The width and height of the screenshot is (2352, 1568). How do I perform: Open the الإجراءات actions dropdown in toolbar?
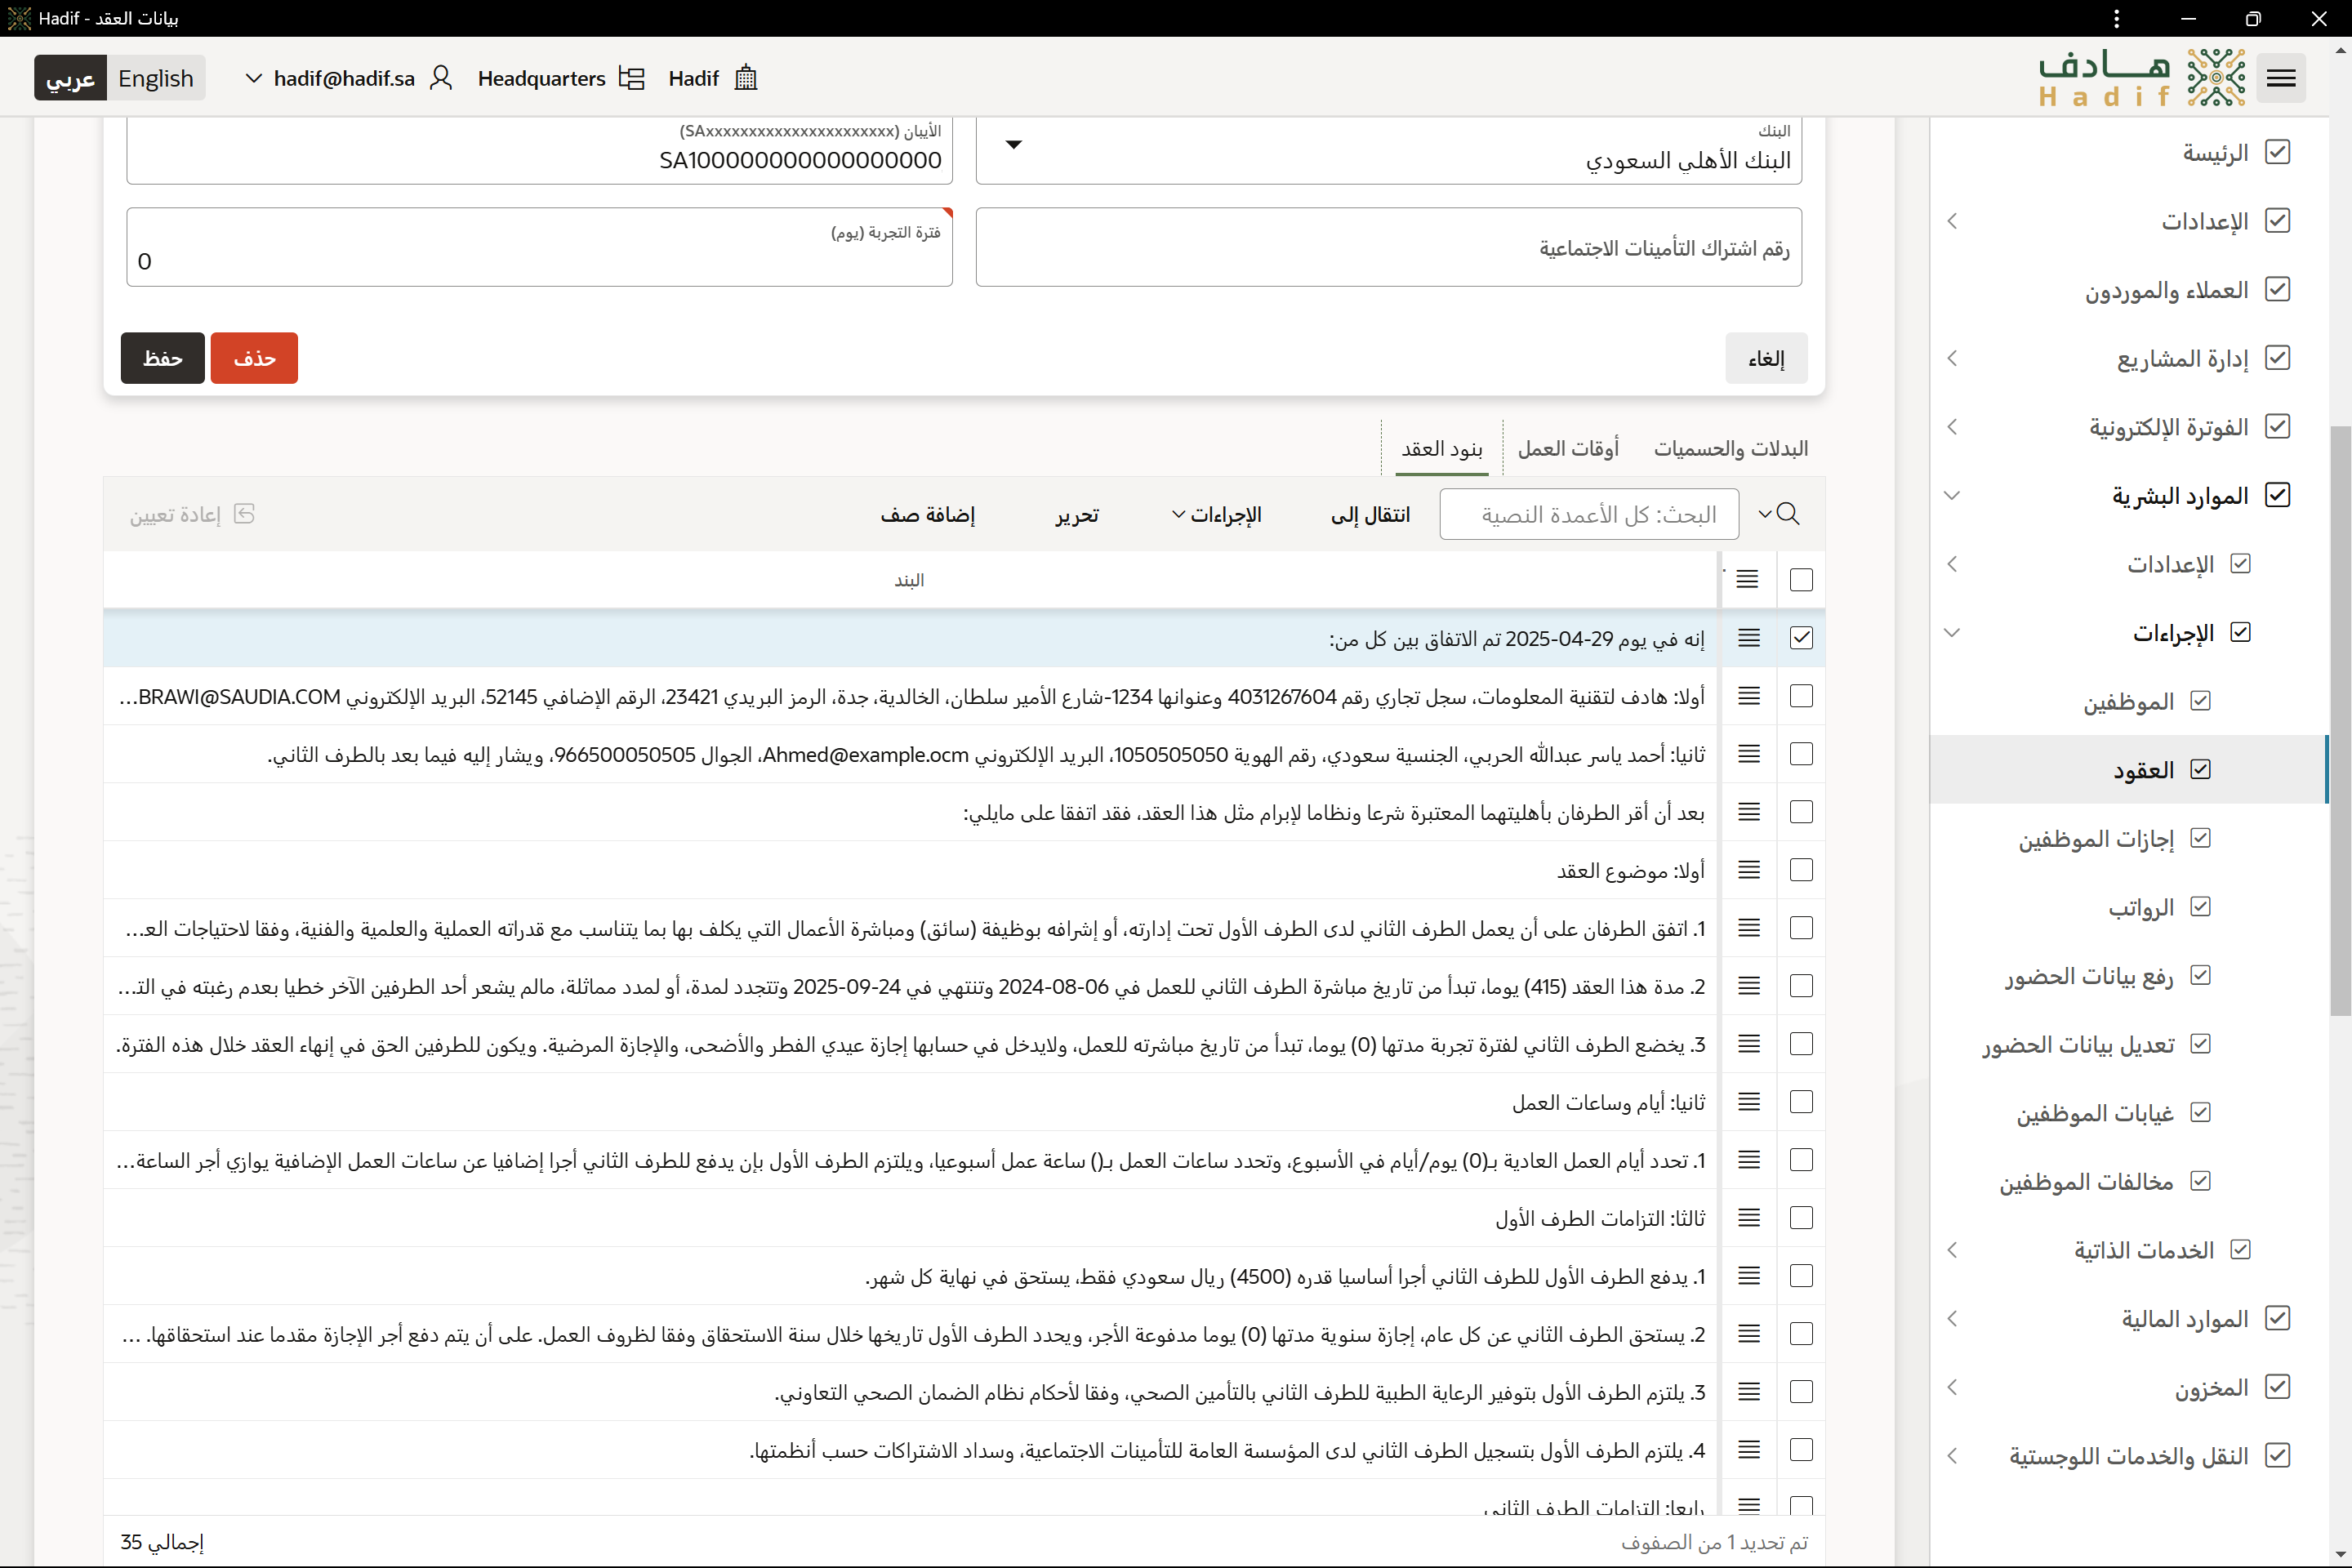click(x=1216, y=515)
